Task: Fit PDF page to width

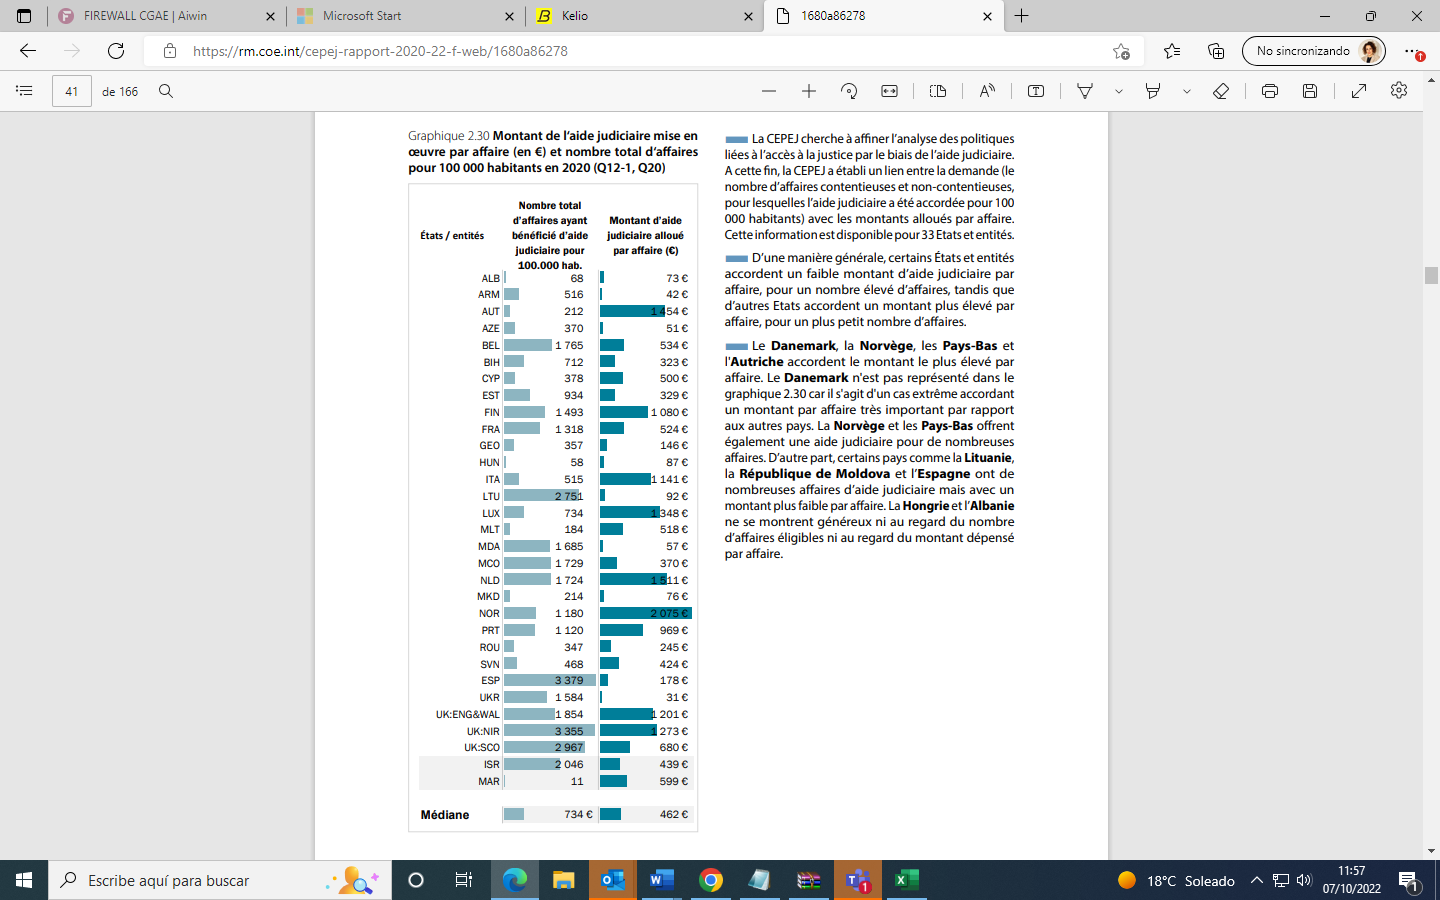Action: [889, 91]
